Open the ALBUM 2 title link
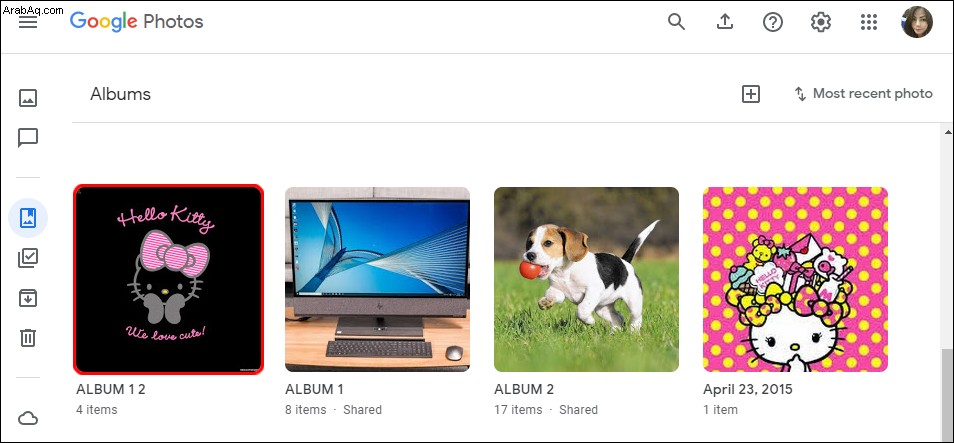This screenshot has width=954, height=443. [x=524, y=389]
